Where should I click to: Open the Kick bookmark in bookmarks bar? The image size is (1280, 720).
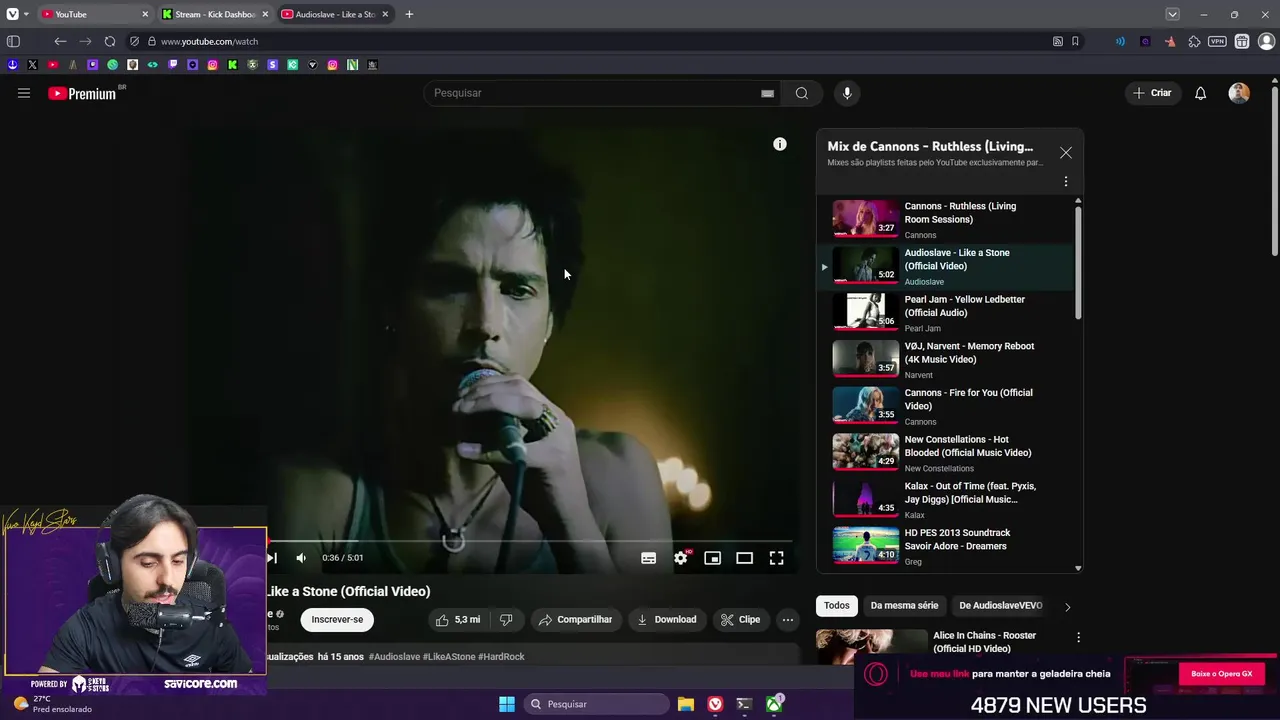(x=232, y=65)
